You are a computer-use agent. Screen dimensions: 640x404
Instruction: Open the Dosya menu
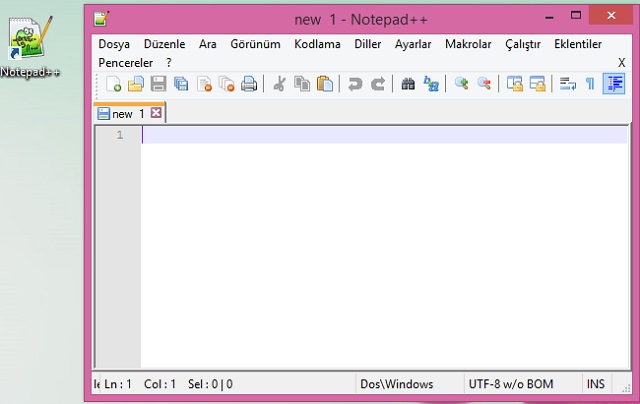[114, 44]
